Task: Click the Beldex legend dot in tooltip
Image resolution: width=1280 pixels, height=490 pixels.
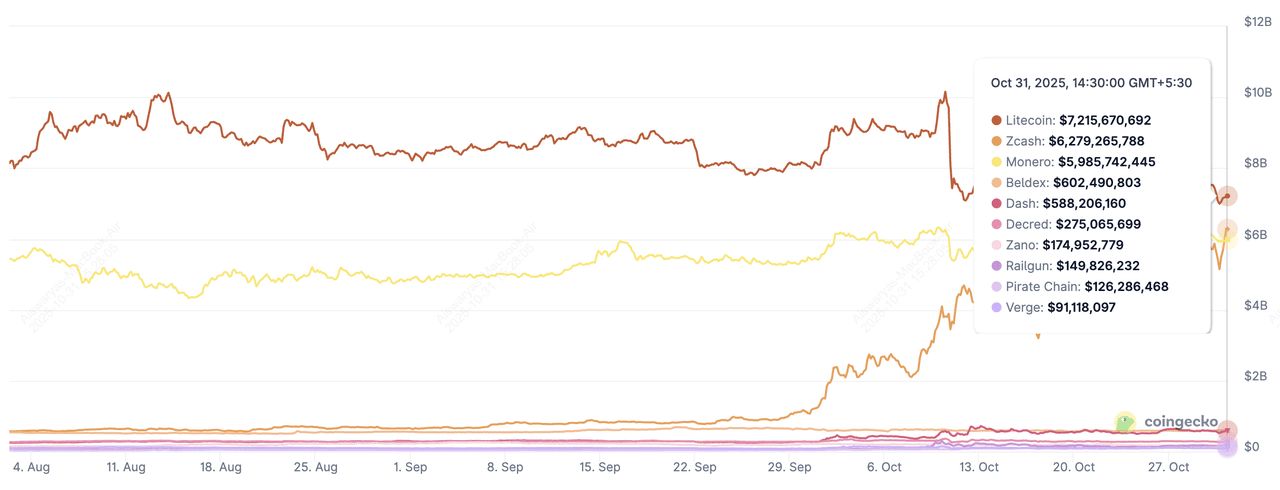Action: pos(996,183)
